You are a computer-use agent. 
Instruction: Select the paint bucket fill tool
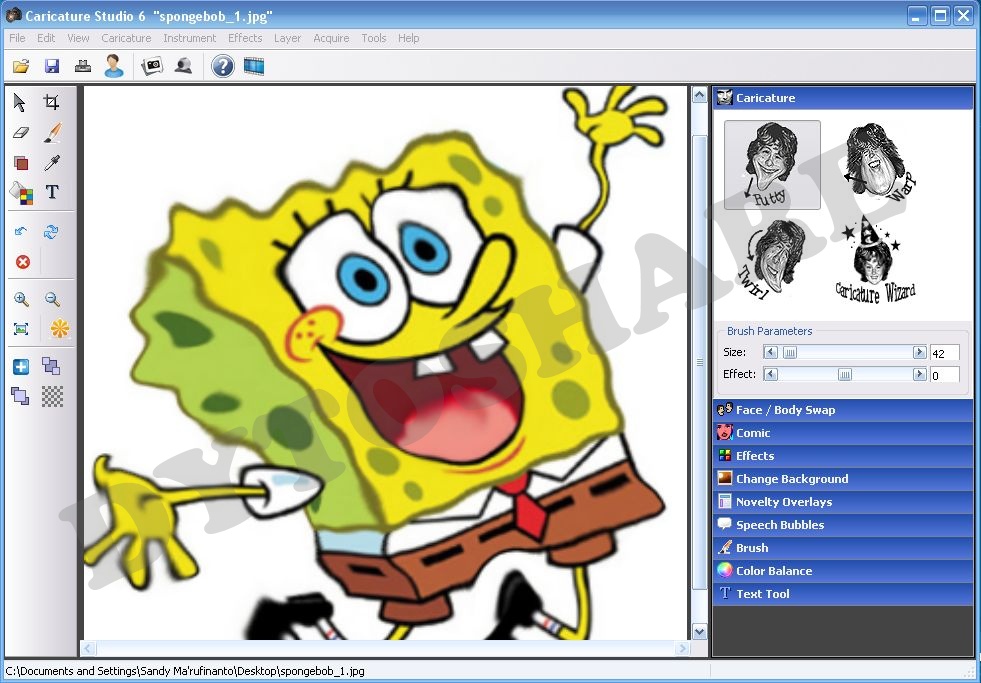click(x=21, y=193)
